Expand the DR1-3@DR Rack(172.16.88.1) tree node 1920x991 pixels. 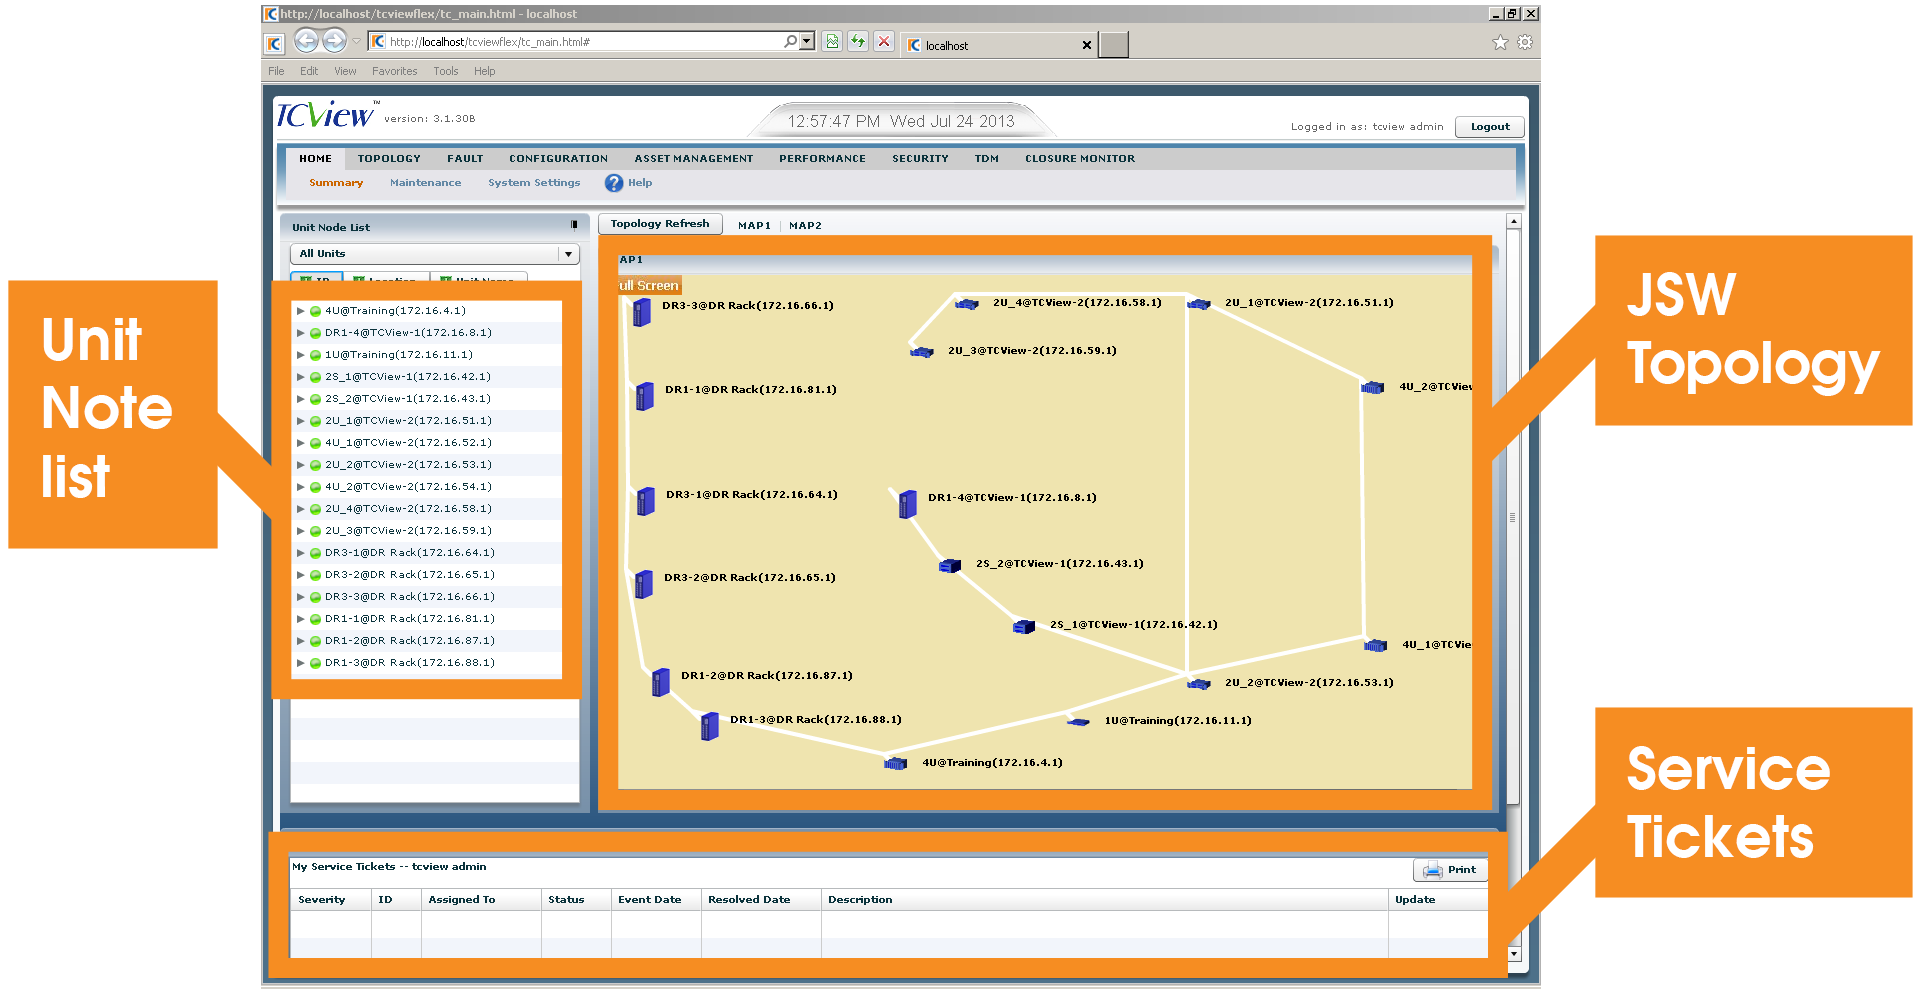point(300,663)
